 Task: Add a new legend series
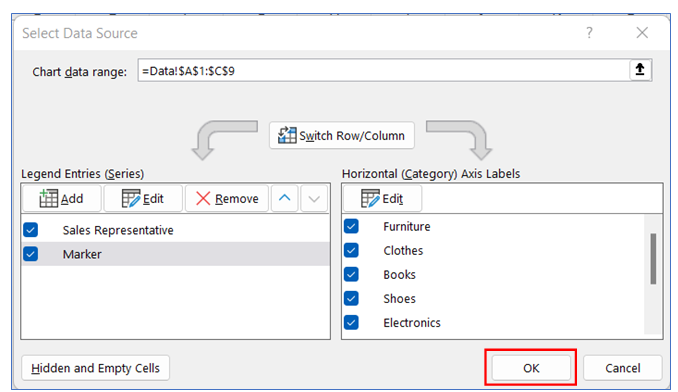[x=61, y=199]
